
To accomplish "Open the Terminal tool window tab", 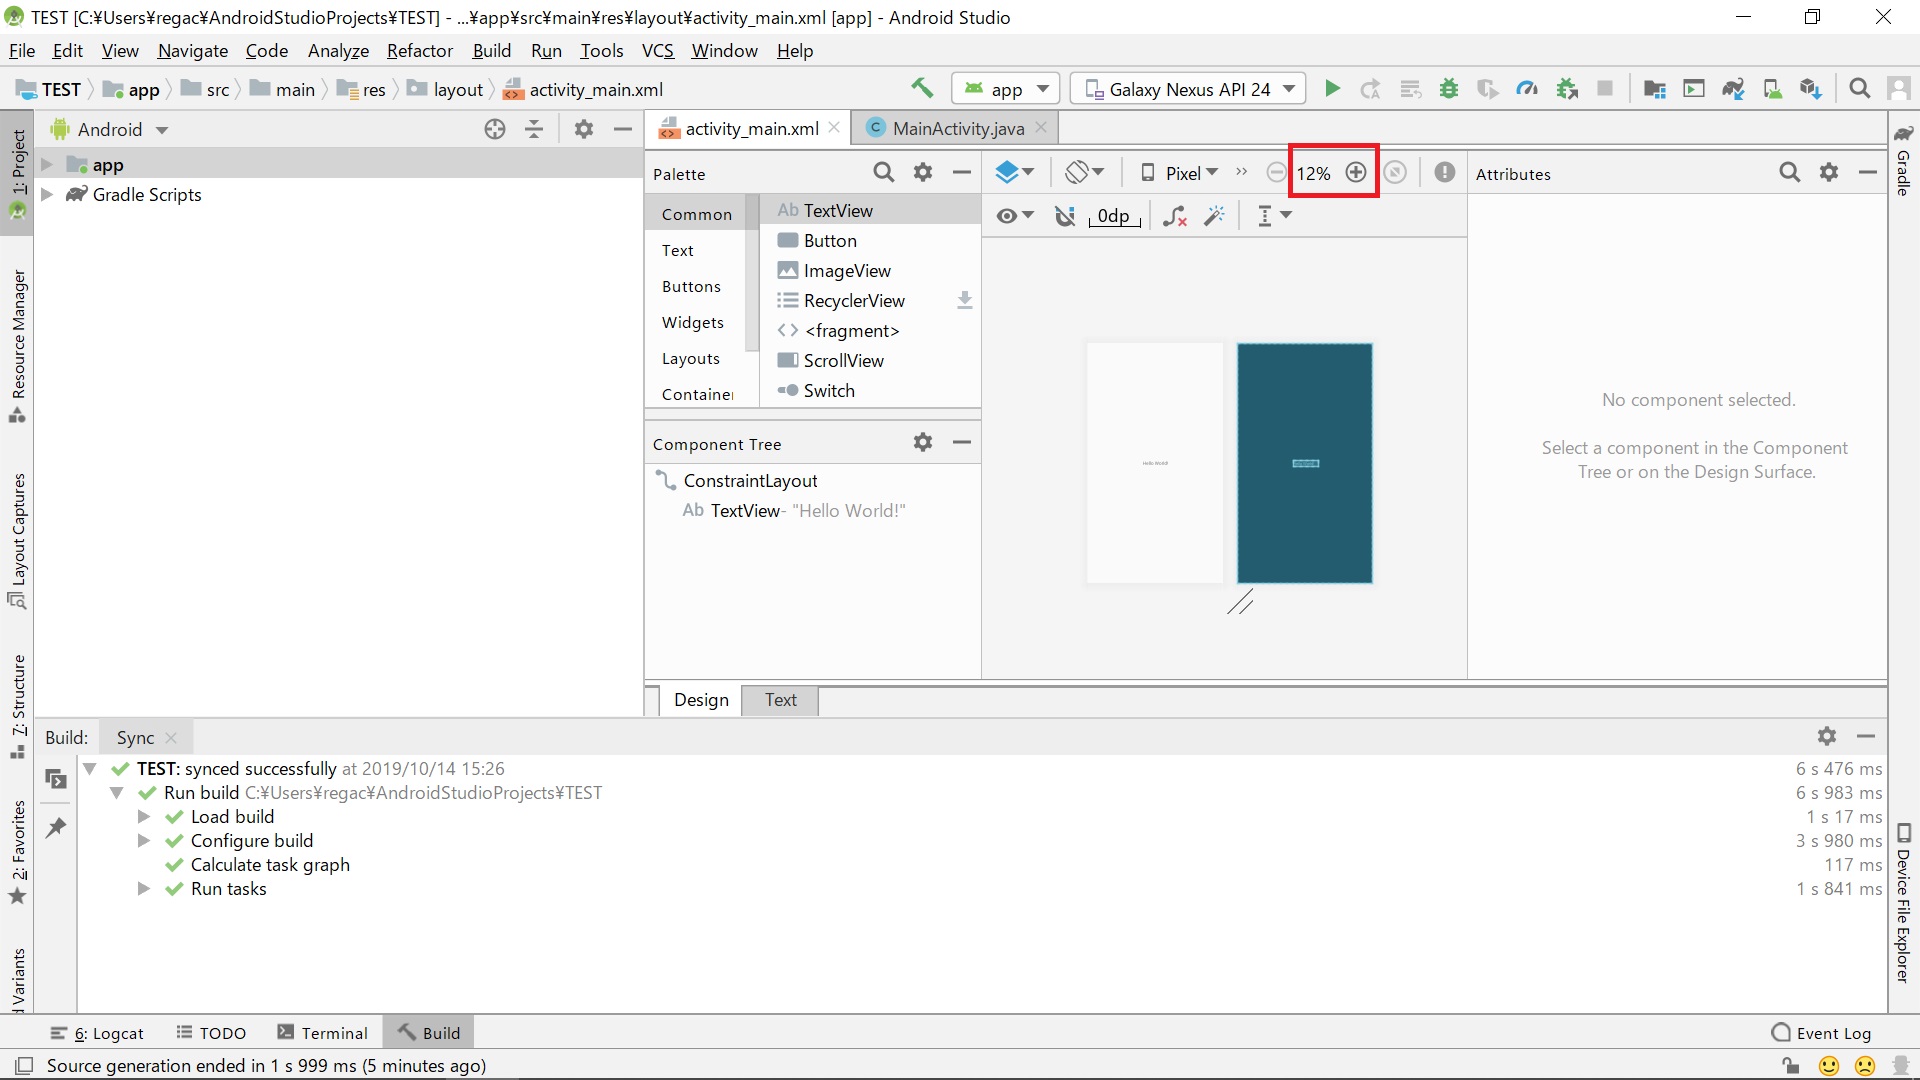I will click(x=323, y=1032).
